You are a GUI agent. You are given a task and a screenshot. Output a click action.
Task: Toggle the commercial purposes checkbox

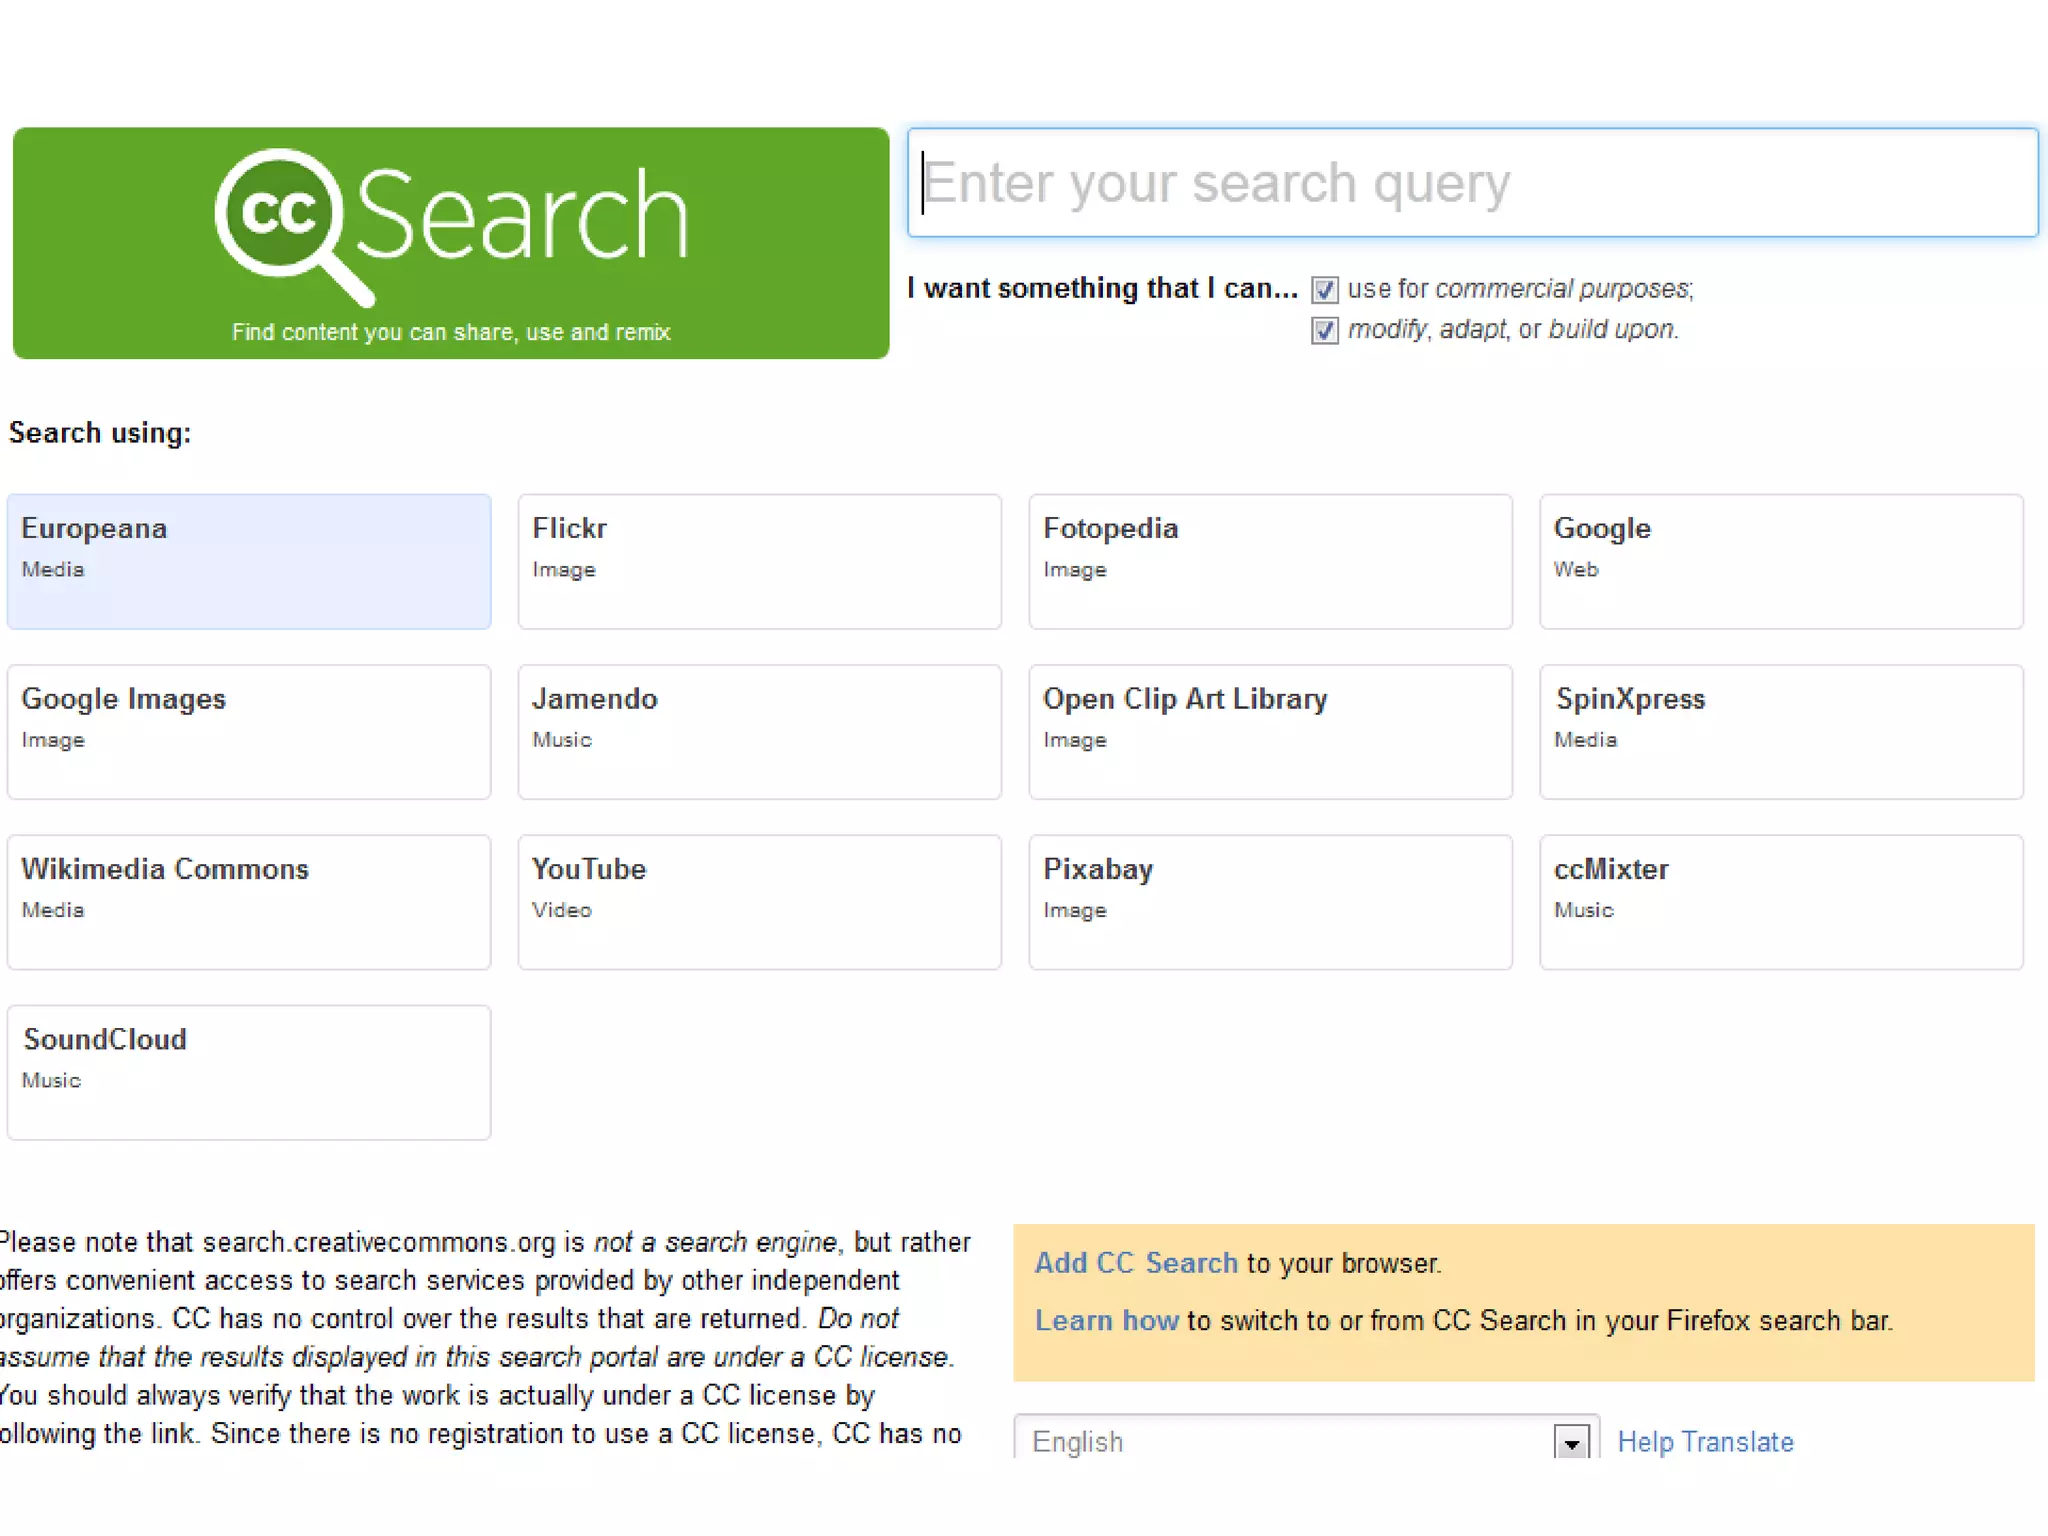pyautogui.click(x=1324, y=290)
